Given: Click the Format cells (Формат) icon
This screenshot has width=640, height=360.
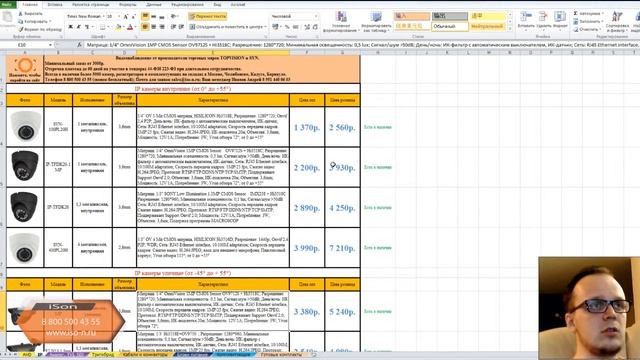Looking at the screenshot, I should pos(560,17).
